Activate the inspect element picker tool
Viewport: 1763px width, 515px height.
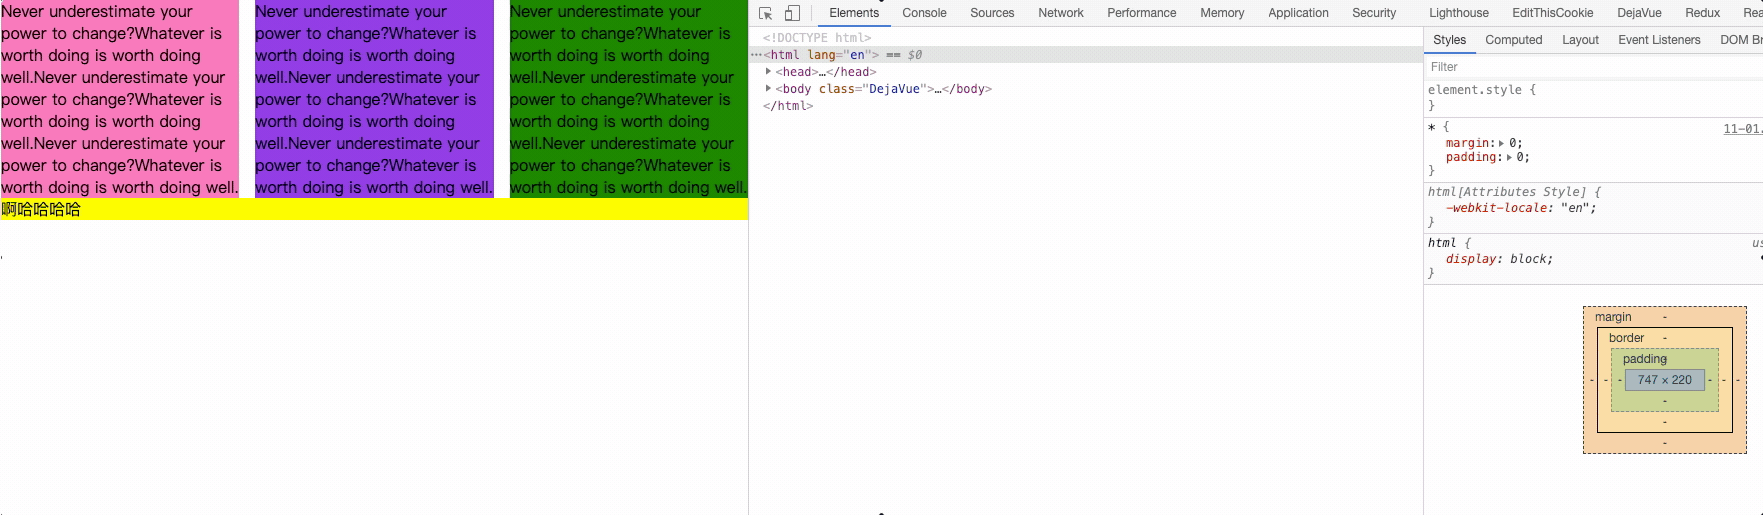(766, 13)
